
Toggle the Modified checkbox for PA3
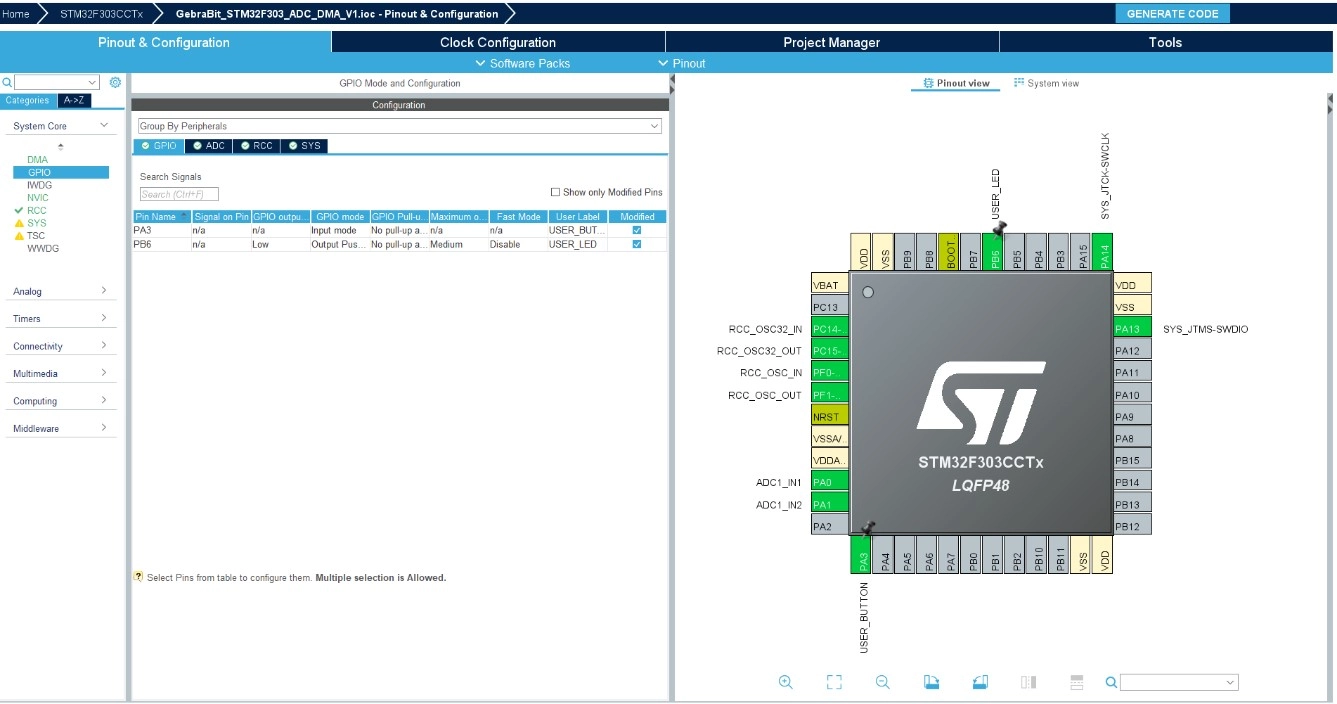click(x=637, y=230)
